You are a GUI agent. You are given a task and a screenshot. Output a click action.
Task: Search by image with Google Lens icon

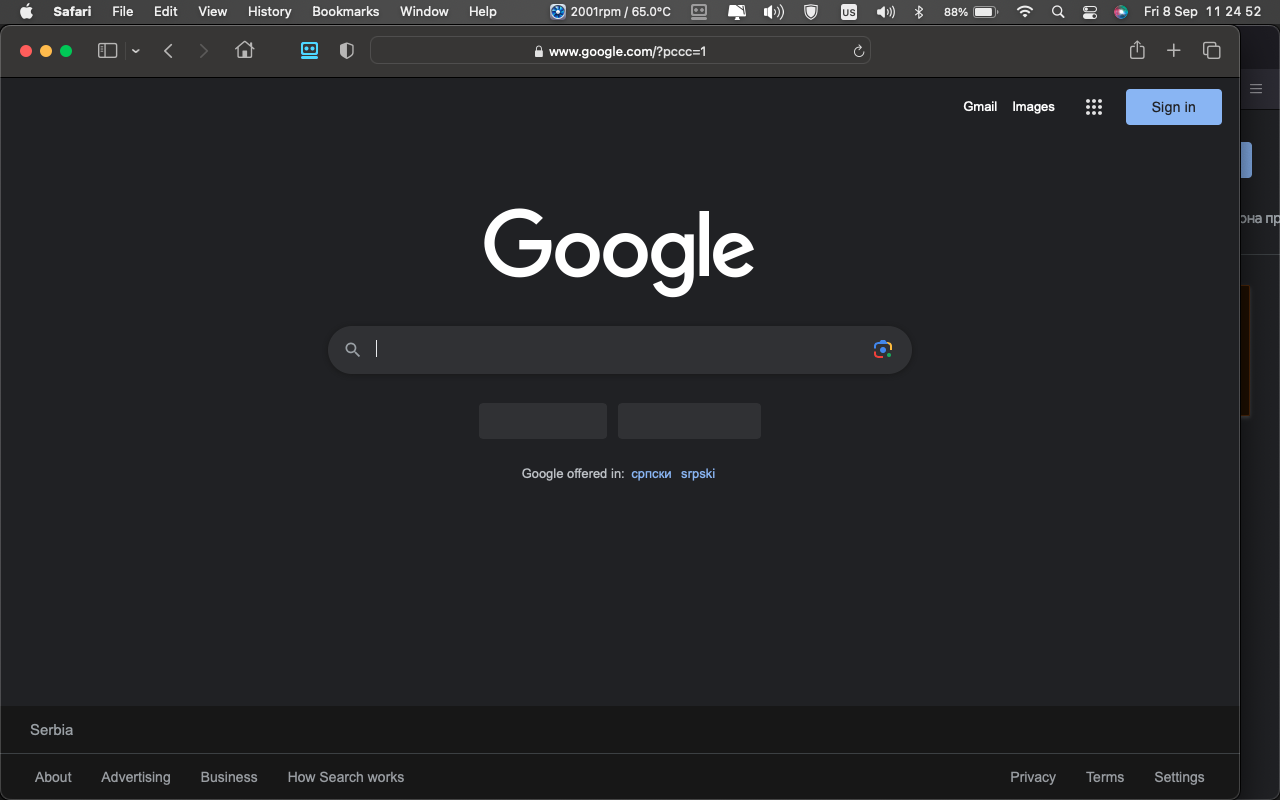882,349
